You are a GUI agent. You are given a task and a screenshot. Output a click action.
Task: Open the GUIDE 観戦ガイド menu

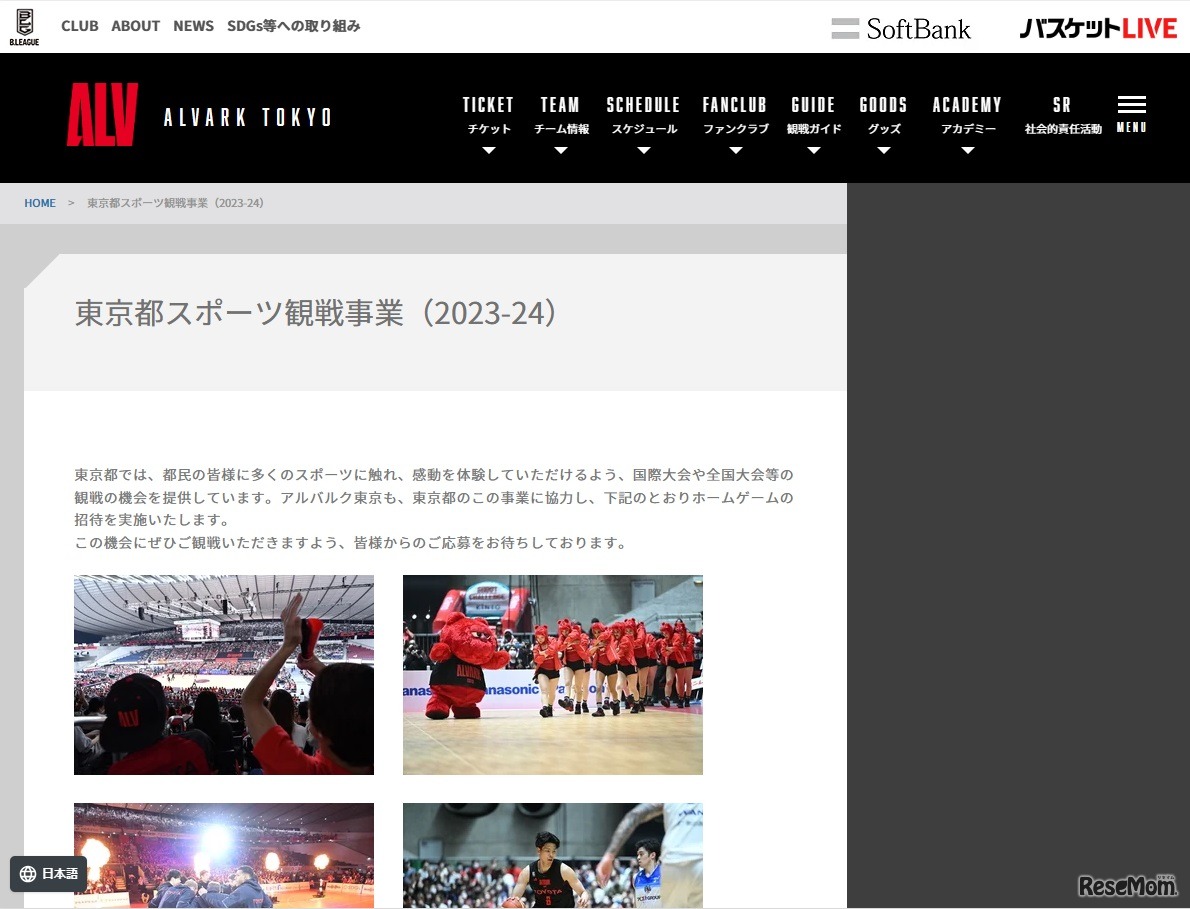tap(813, 115)
